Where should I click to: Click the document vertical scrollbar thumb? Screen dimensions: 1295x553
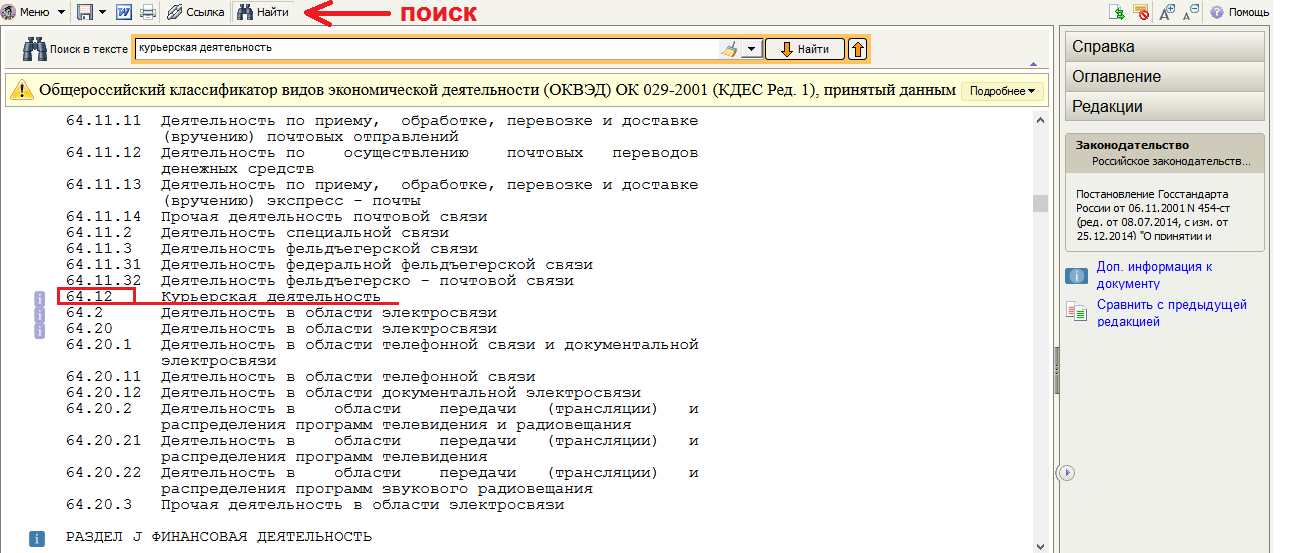[x=1040, y=203]
